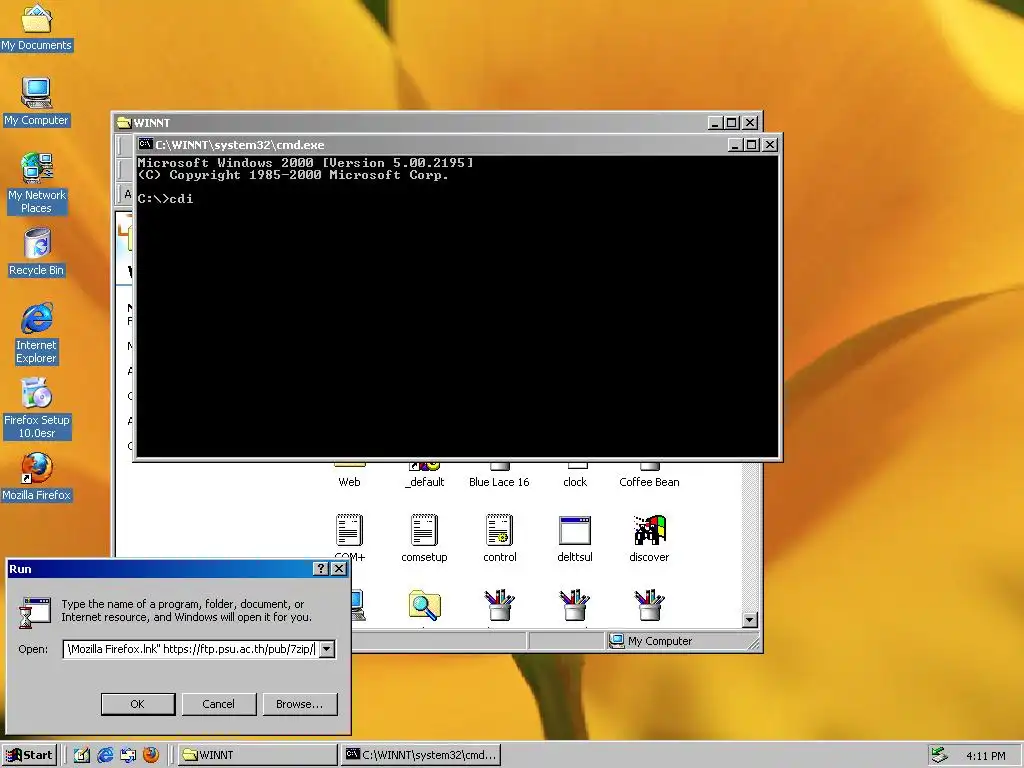
Task: Expand the Open combo box dropdown in Run
Action: 327,649
